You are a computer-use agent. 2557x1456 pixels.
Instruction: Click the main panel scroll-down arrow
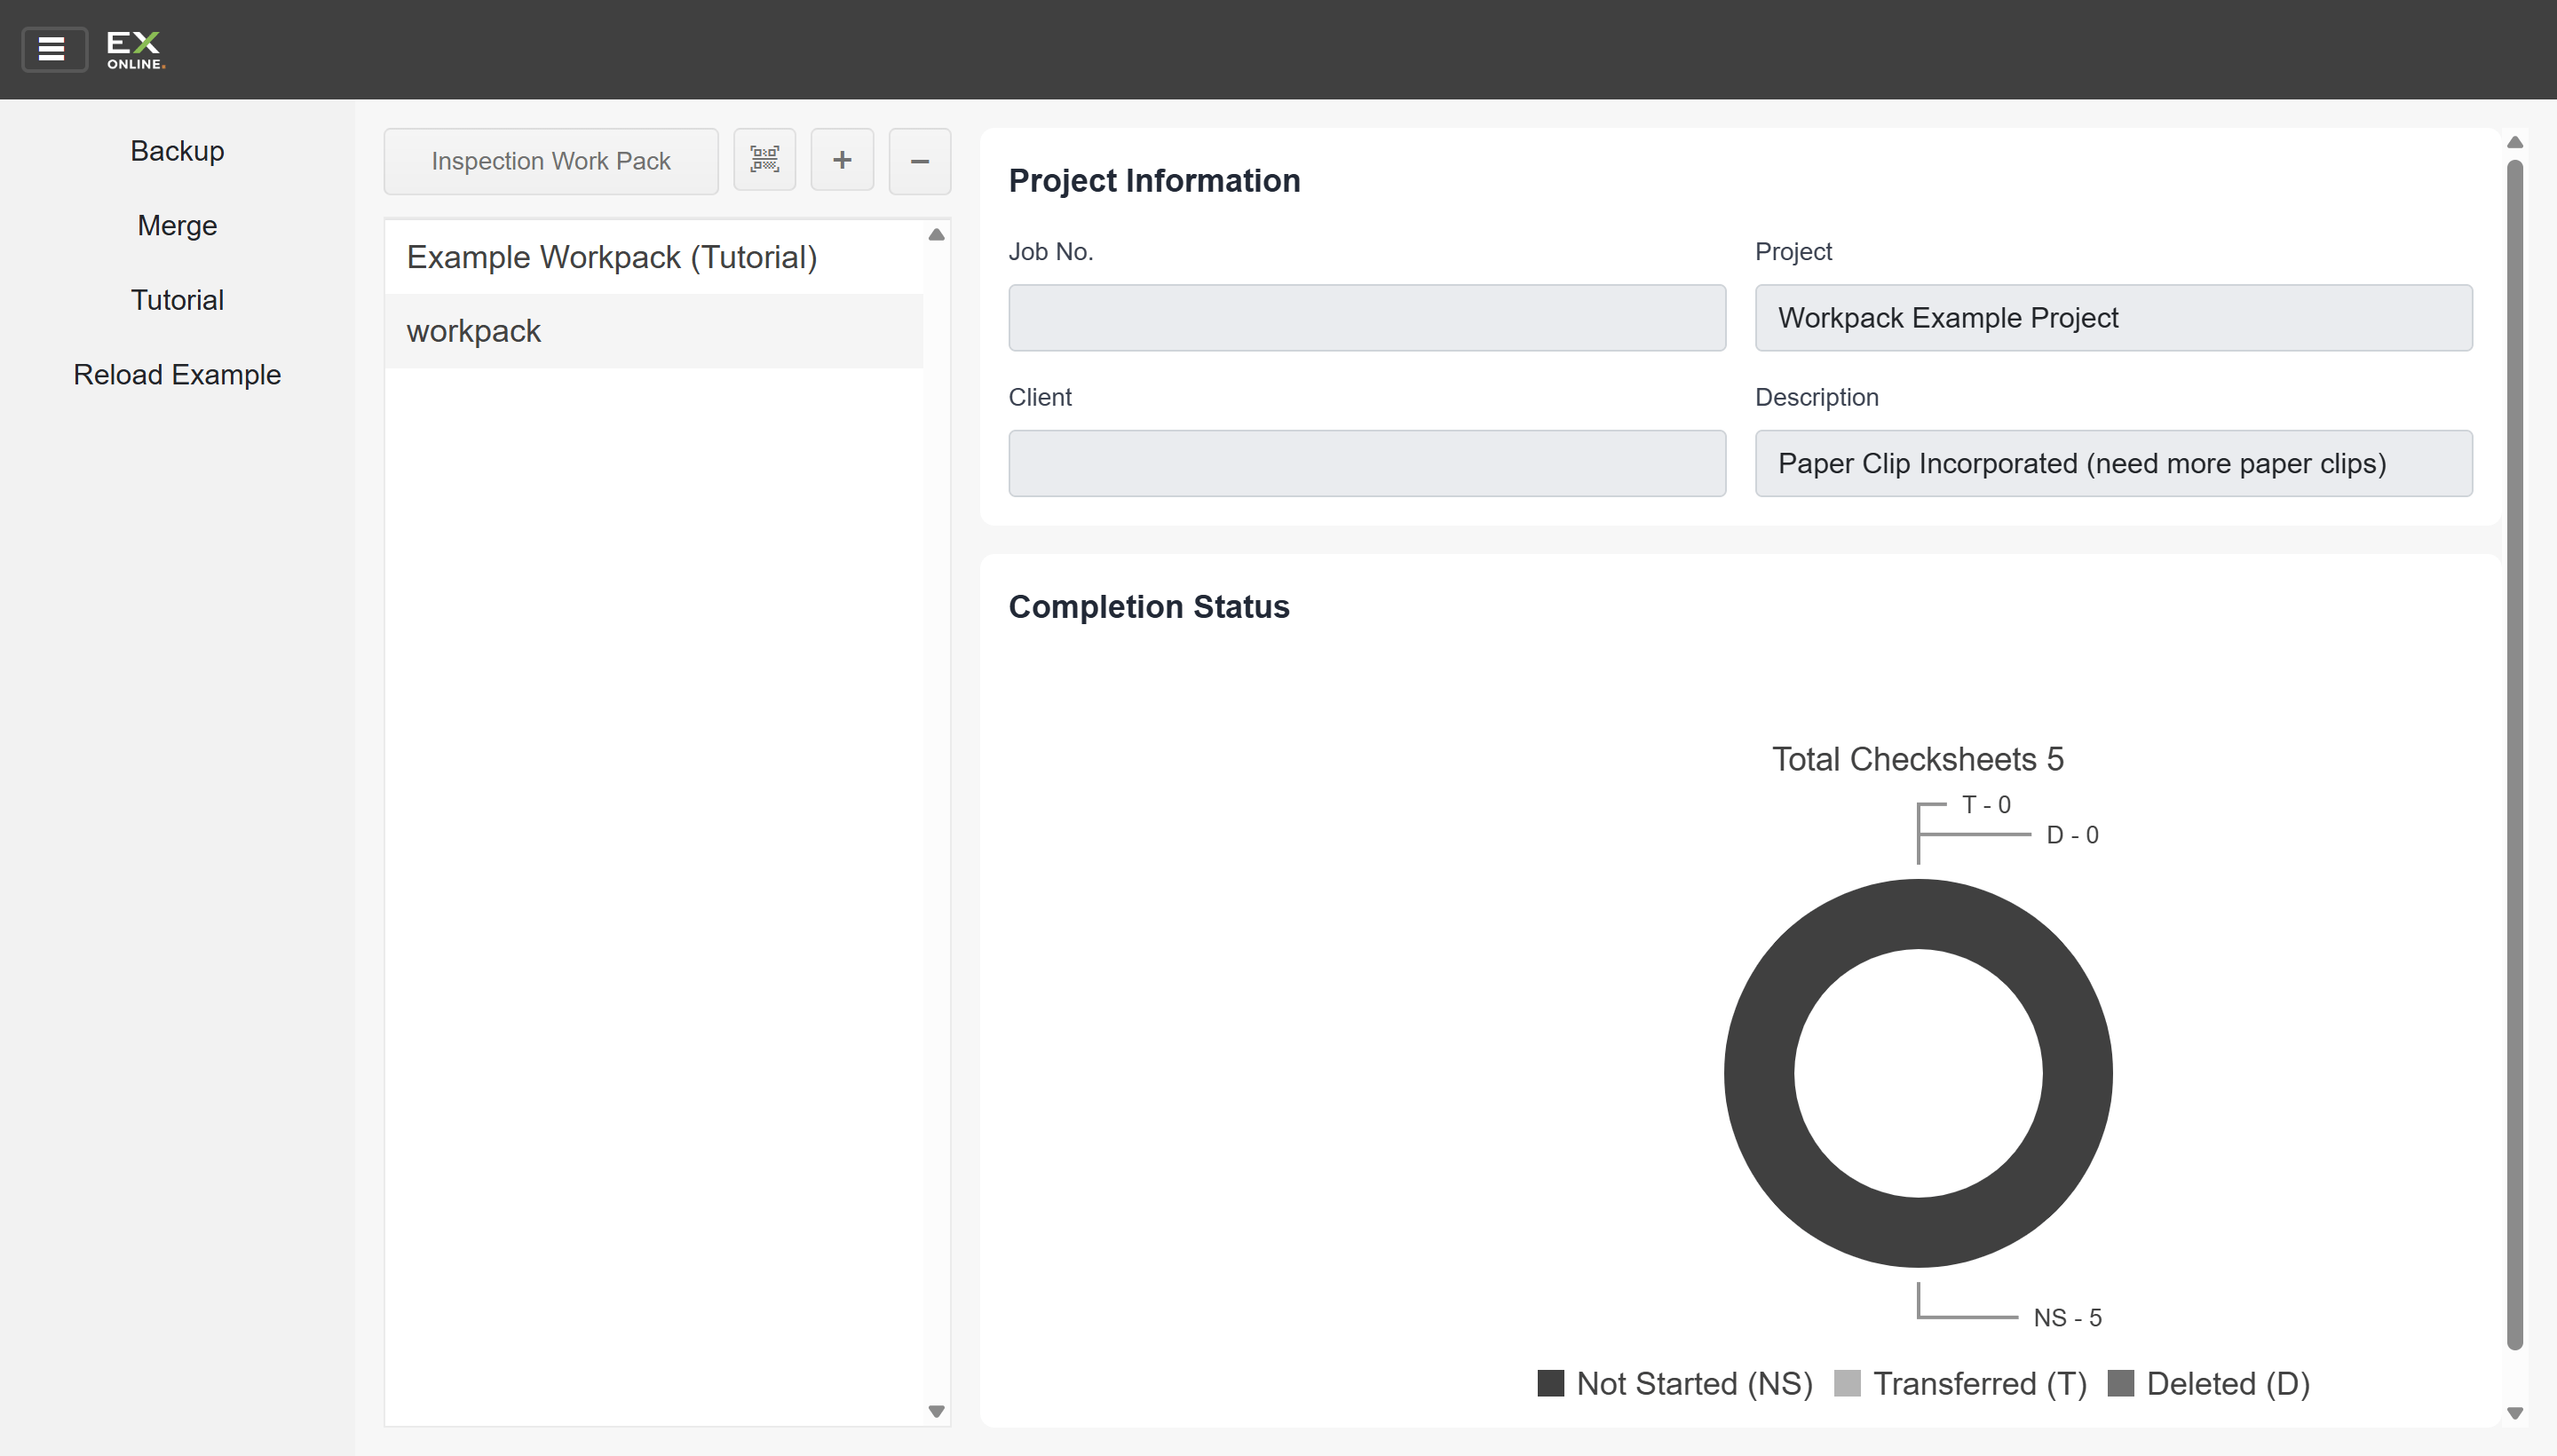click(2515, 1413)
